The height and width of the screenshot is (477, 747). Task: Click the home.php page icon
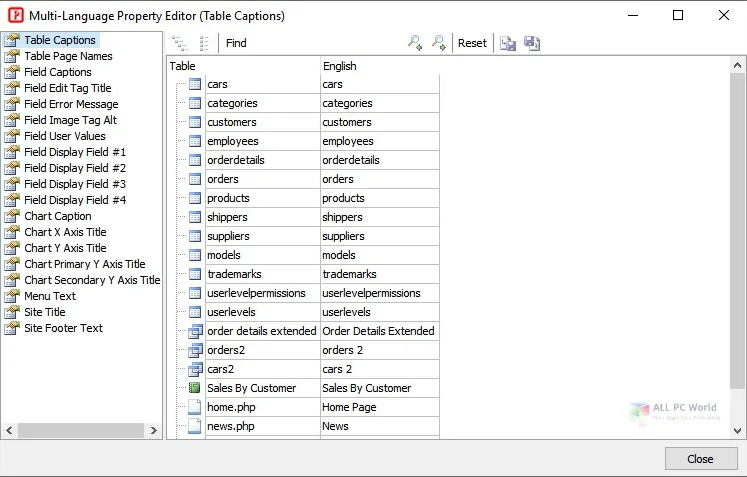[x=194, y=407]
